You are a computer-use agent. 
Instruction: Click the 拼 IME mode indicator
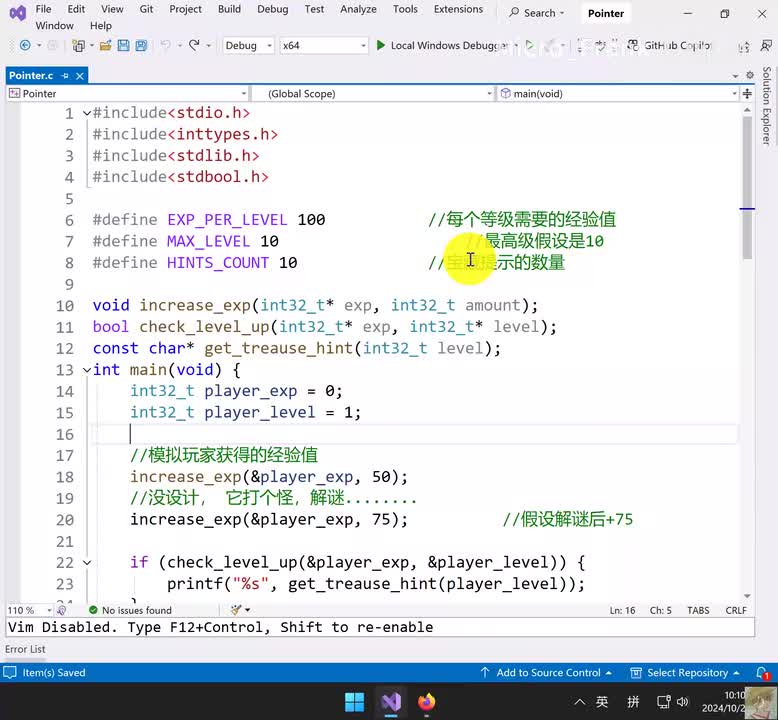pos(633,702)
